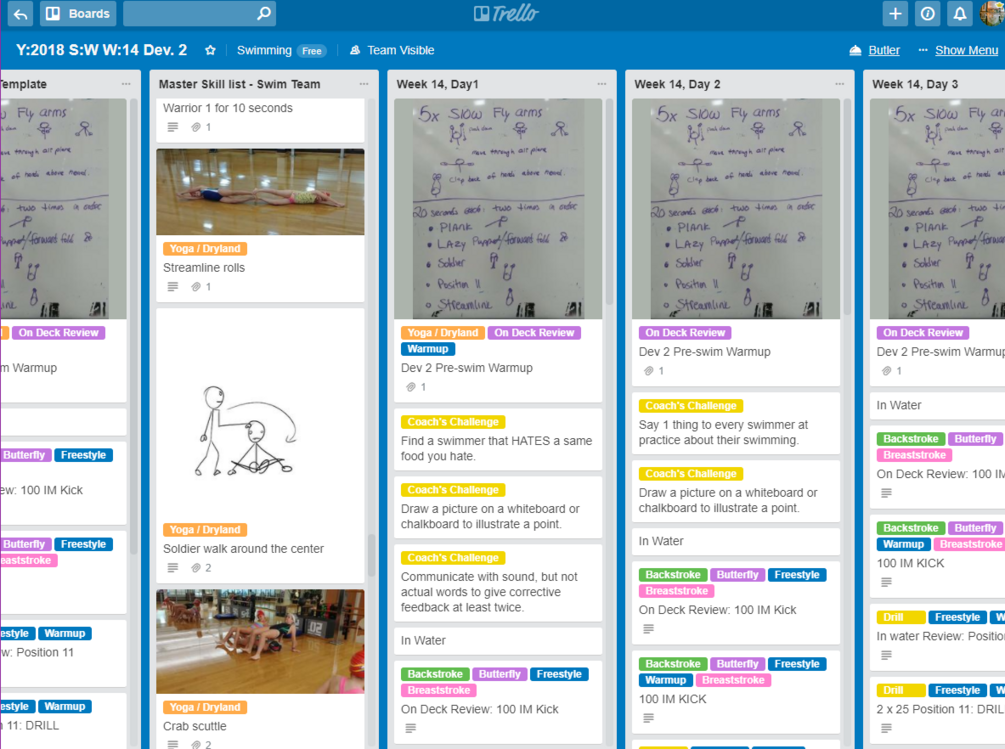Click the Week 14, Day1 list scrollbar
The height and width of the screenshot is (749, 1005).
click(x=609, y=201)
